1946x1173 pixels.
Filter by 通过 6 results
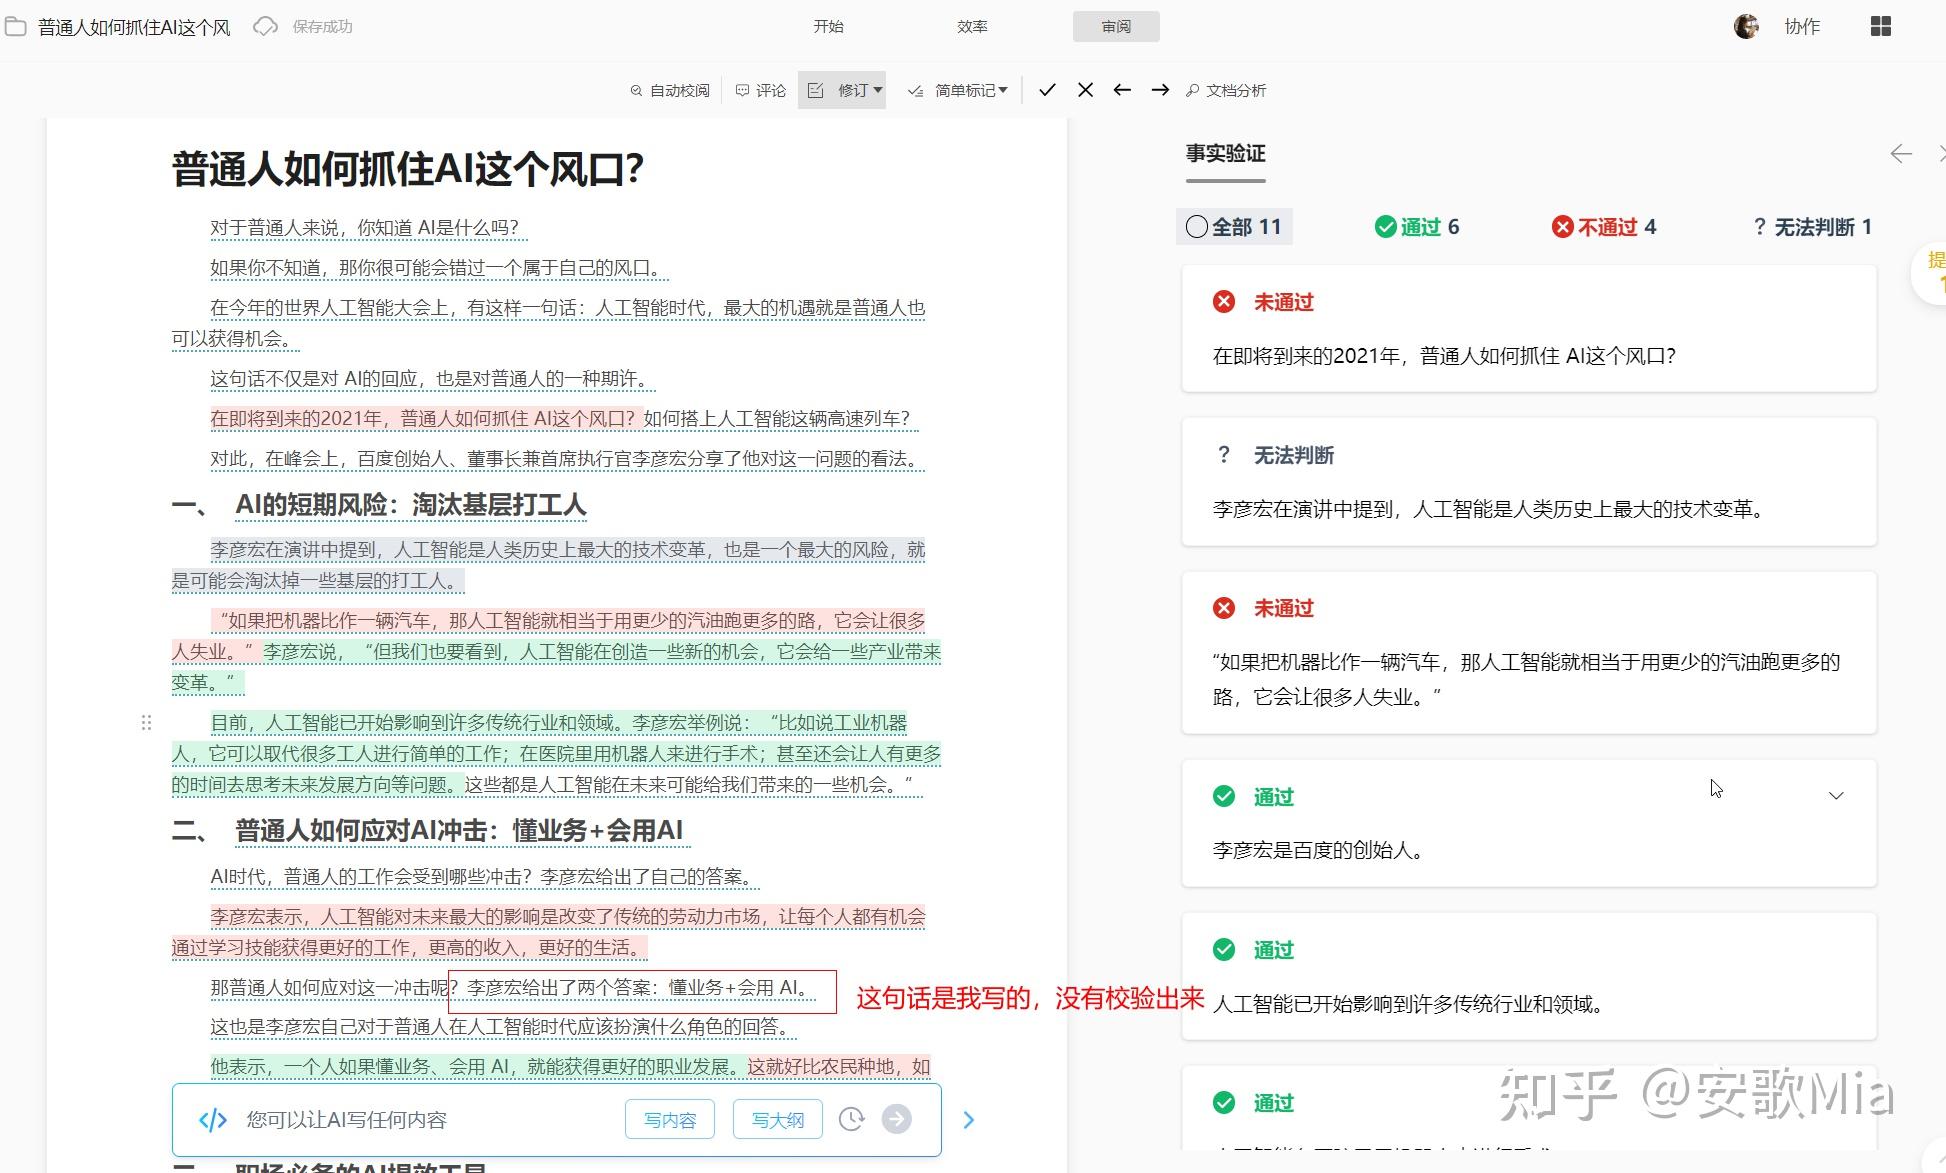(x=1417, y=227)
